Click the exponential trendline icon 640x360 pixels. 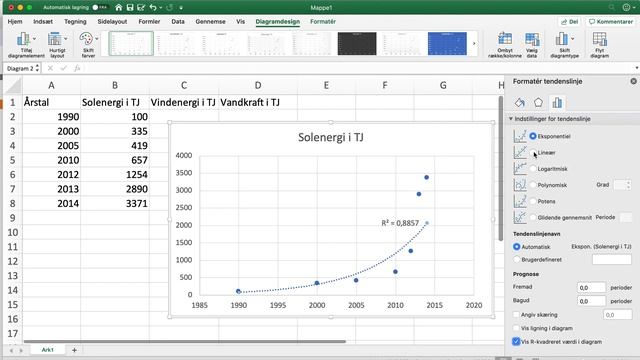coord(520,136)
